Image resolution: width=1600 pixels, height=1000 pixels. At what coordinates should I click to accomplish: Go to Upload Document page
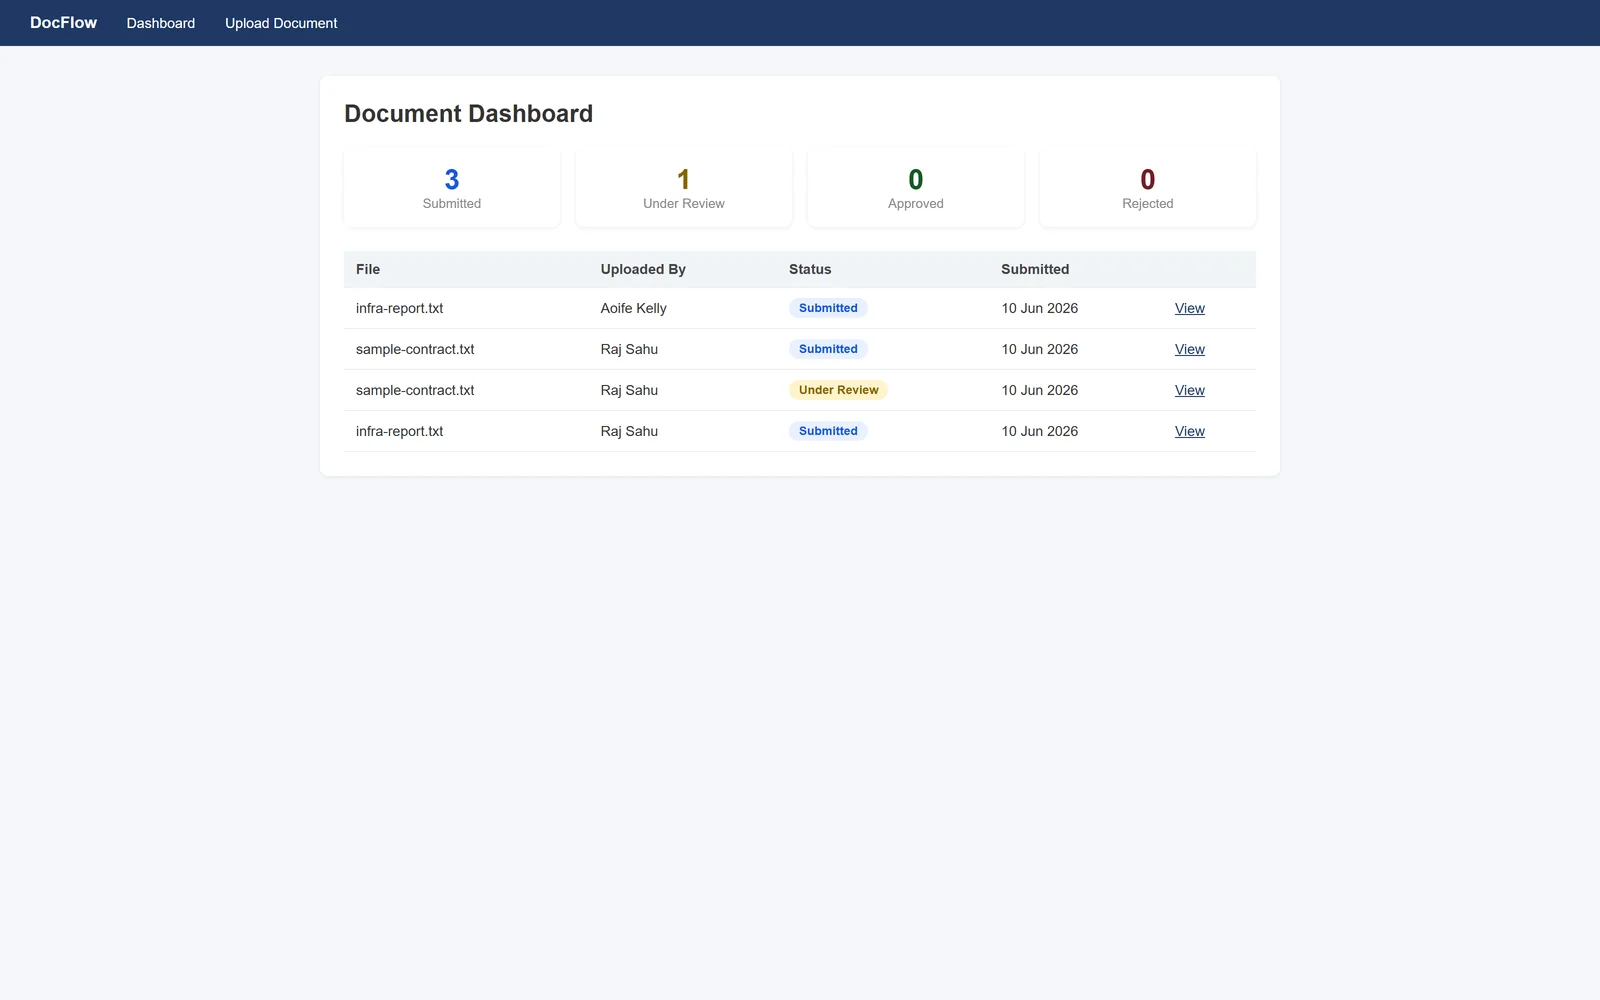281,23
